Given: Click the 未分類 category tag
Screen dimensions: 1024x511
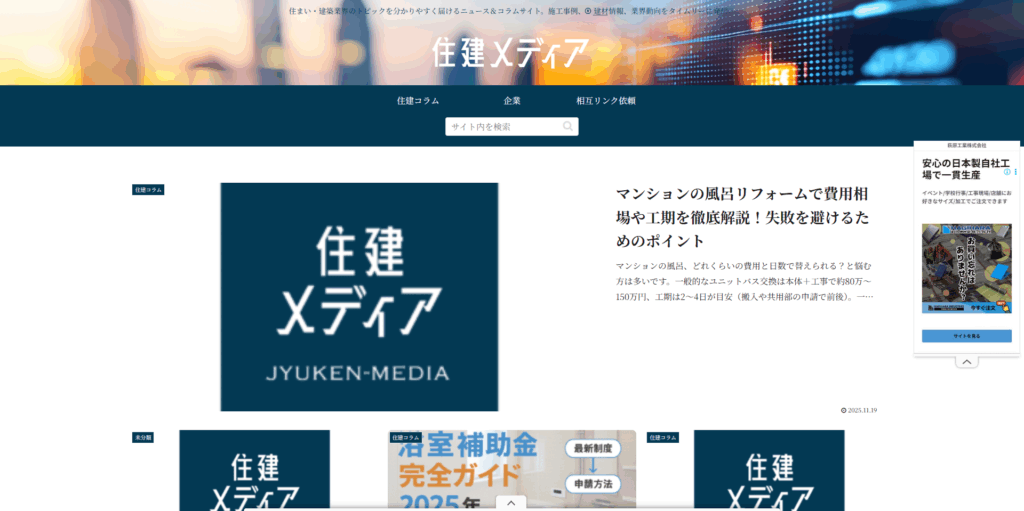Looking at the screenshot, I should 142,437.
